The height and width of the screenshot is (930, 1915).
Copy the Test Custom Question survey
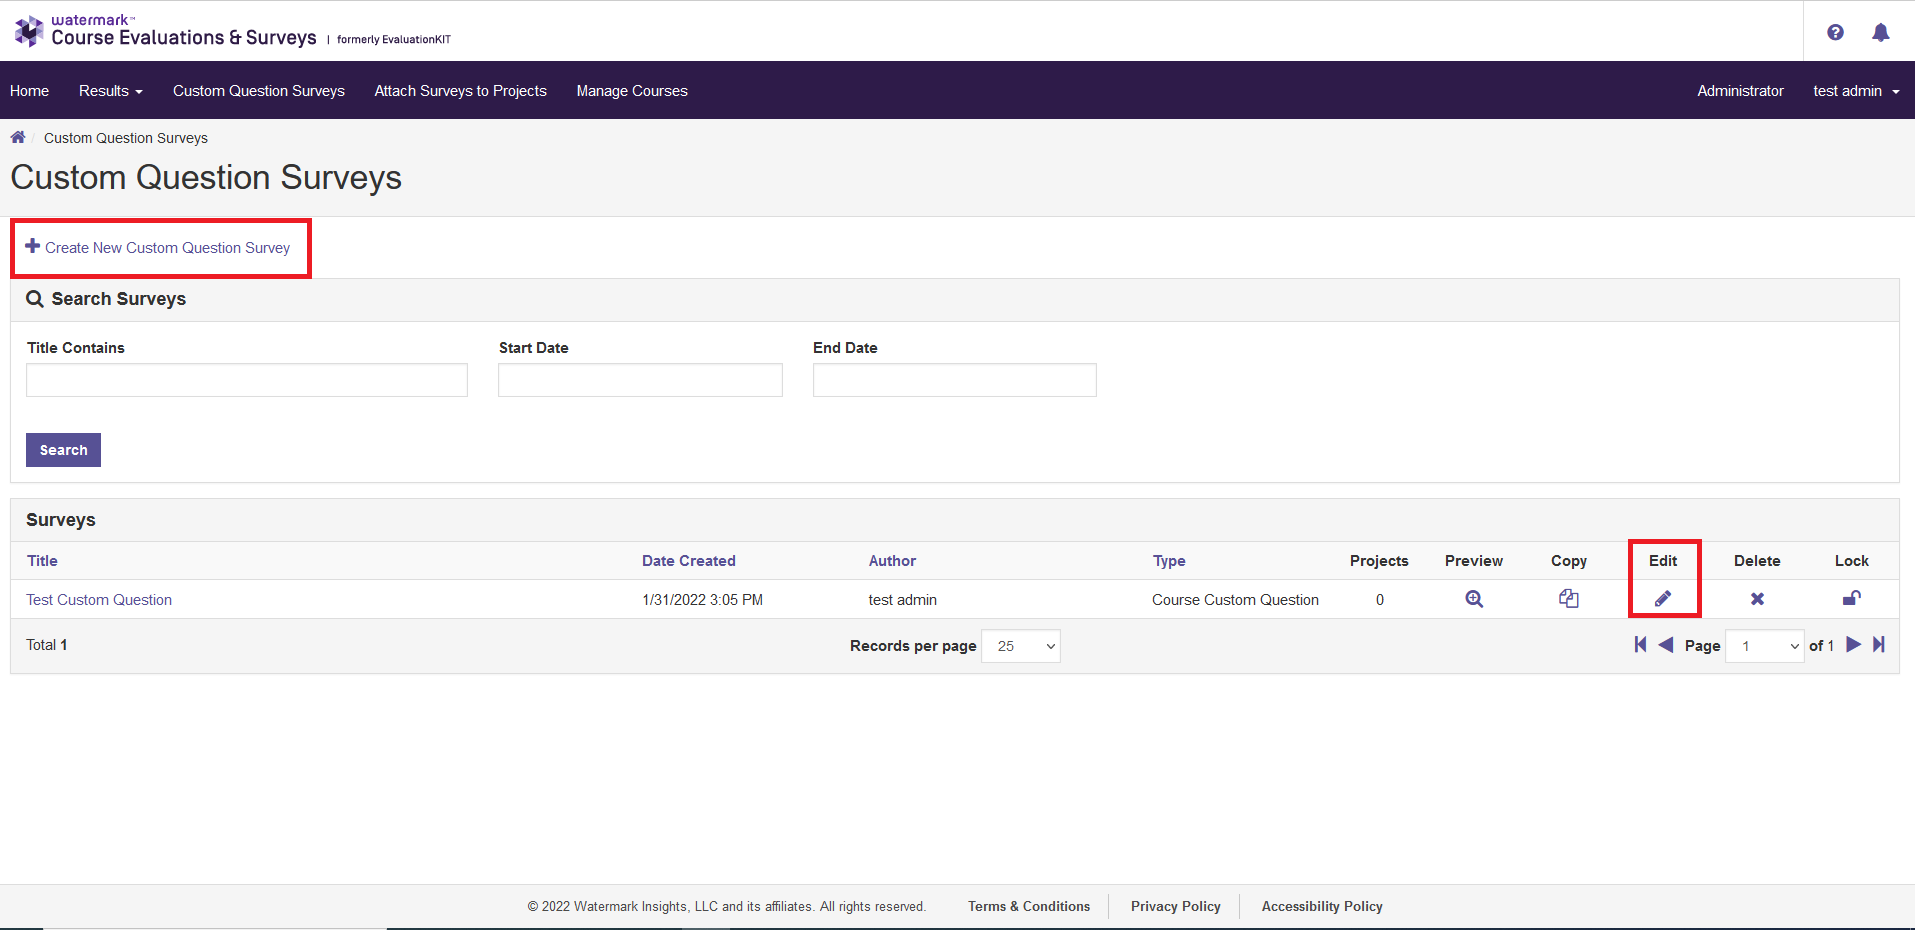pyautogui.click(x=1568, y=599)
